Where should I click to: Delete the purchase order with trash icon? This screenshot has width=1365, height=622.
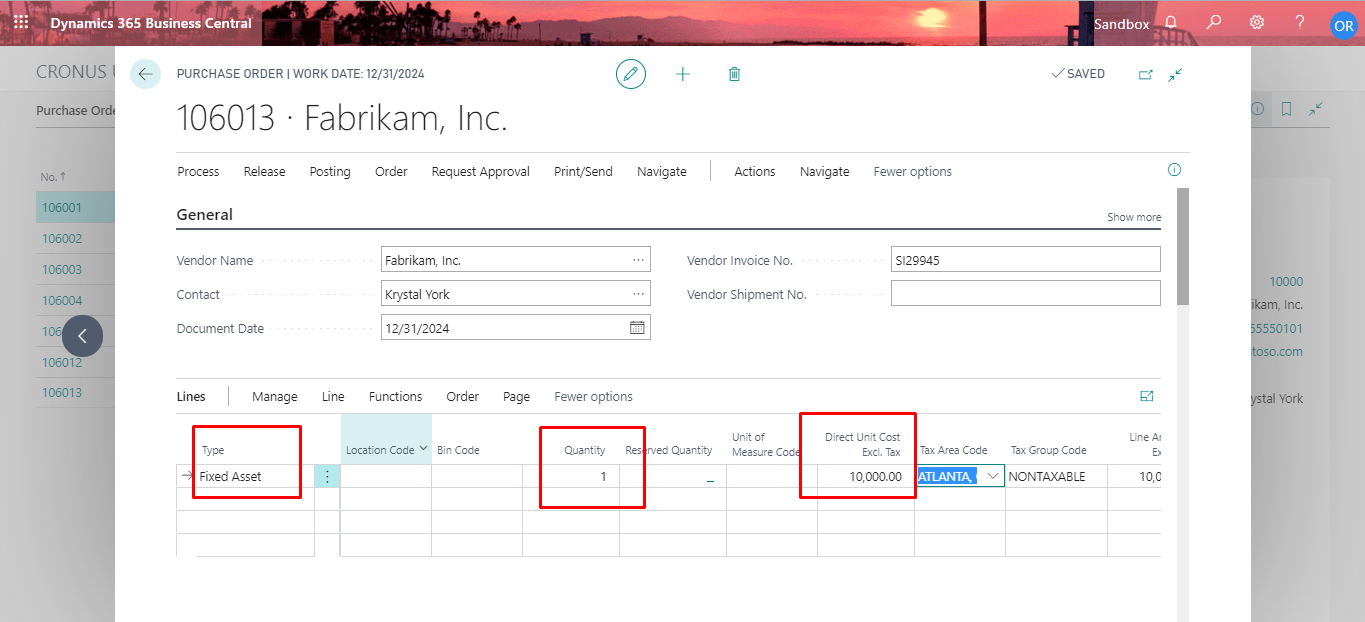click(x=734, y=74)
